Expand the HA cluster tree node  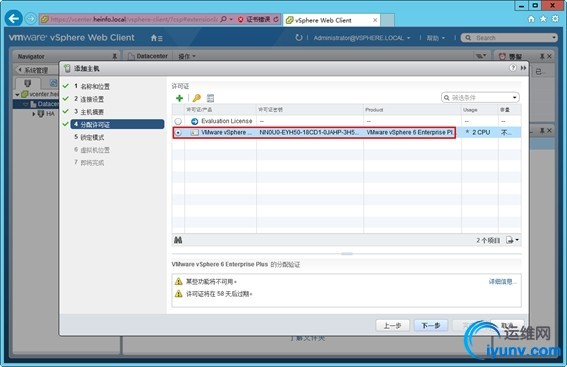coord(34,114)
